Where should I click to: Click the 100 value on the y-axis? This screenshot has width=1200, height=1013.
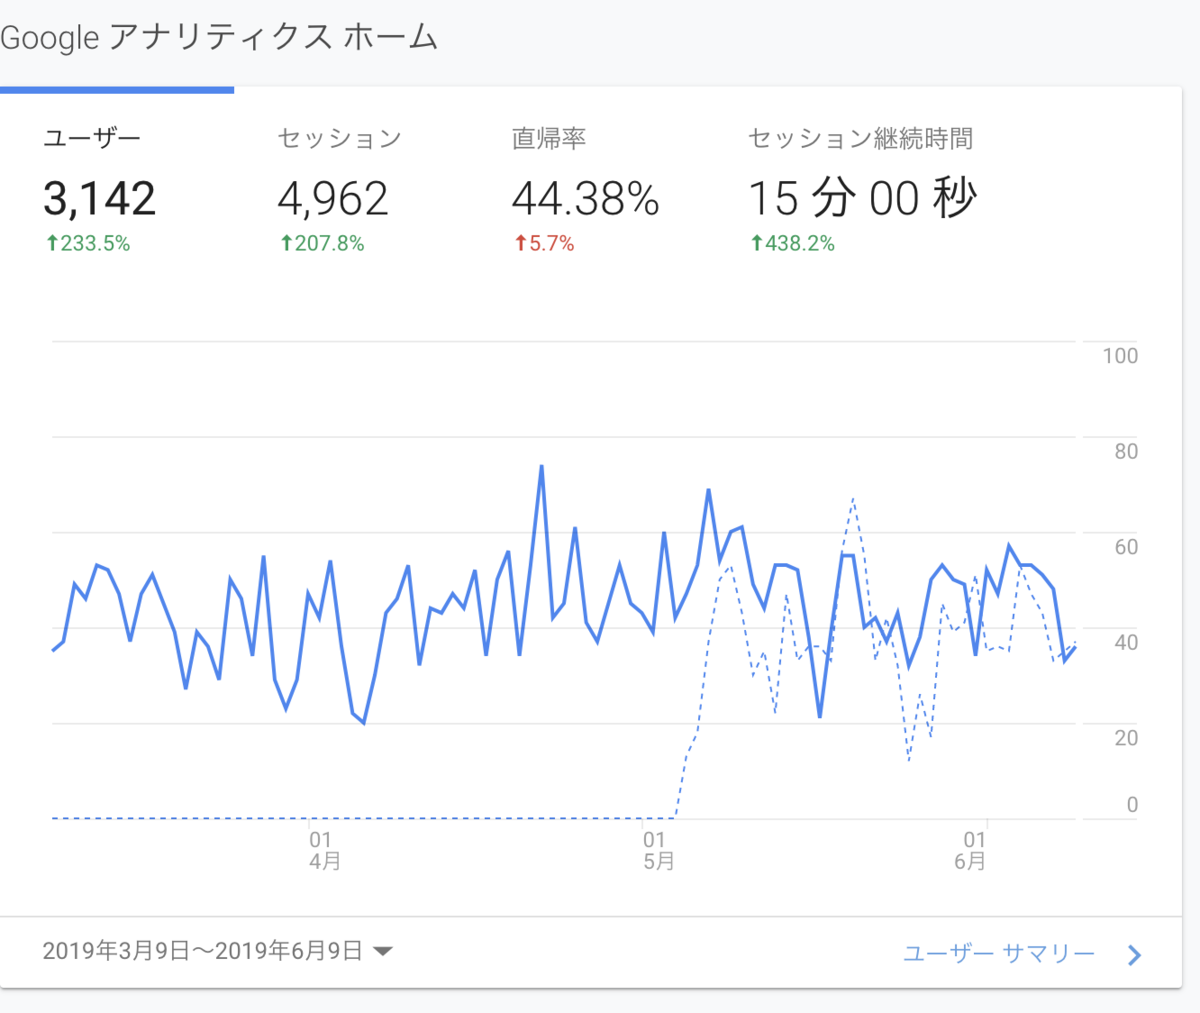(1120, 355)
